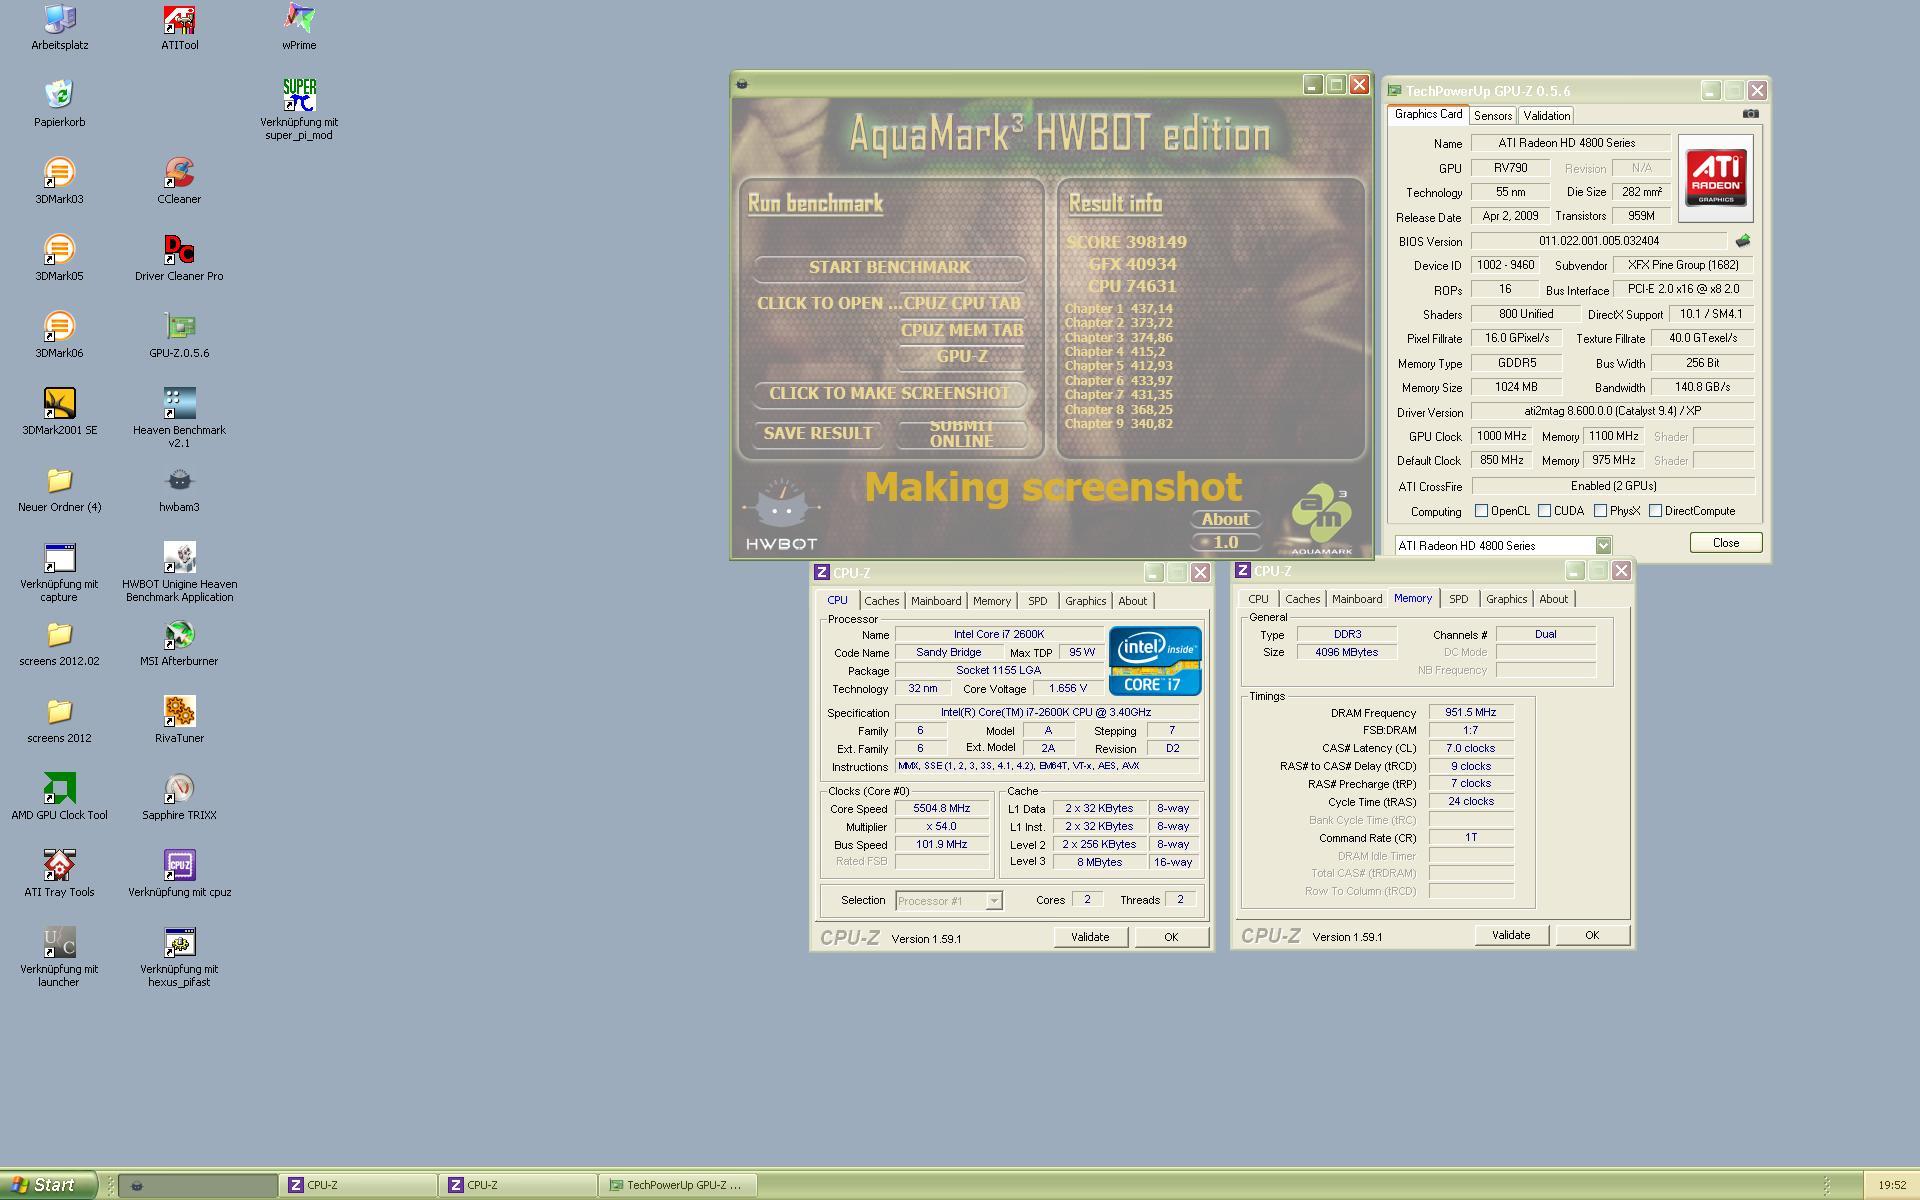Click the Close button in GPU-Z
1920x1200 pixels.
(x=1725, y=543)
